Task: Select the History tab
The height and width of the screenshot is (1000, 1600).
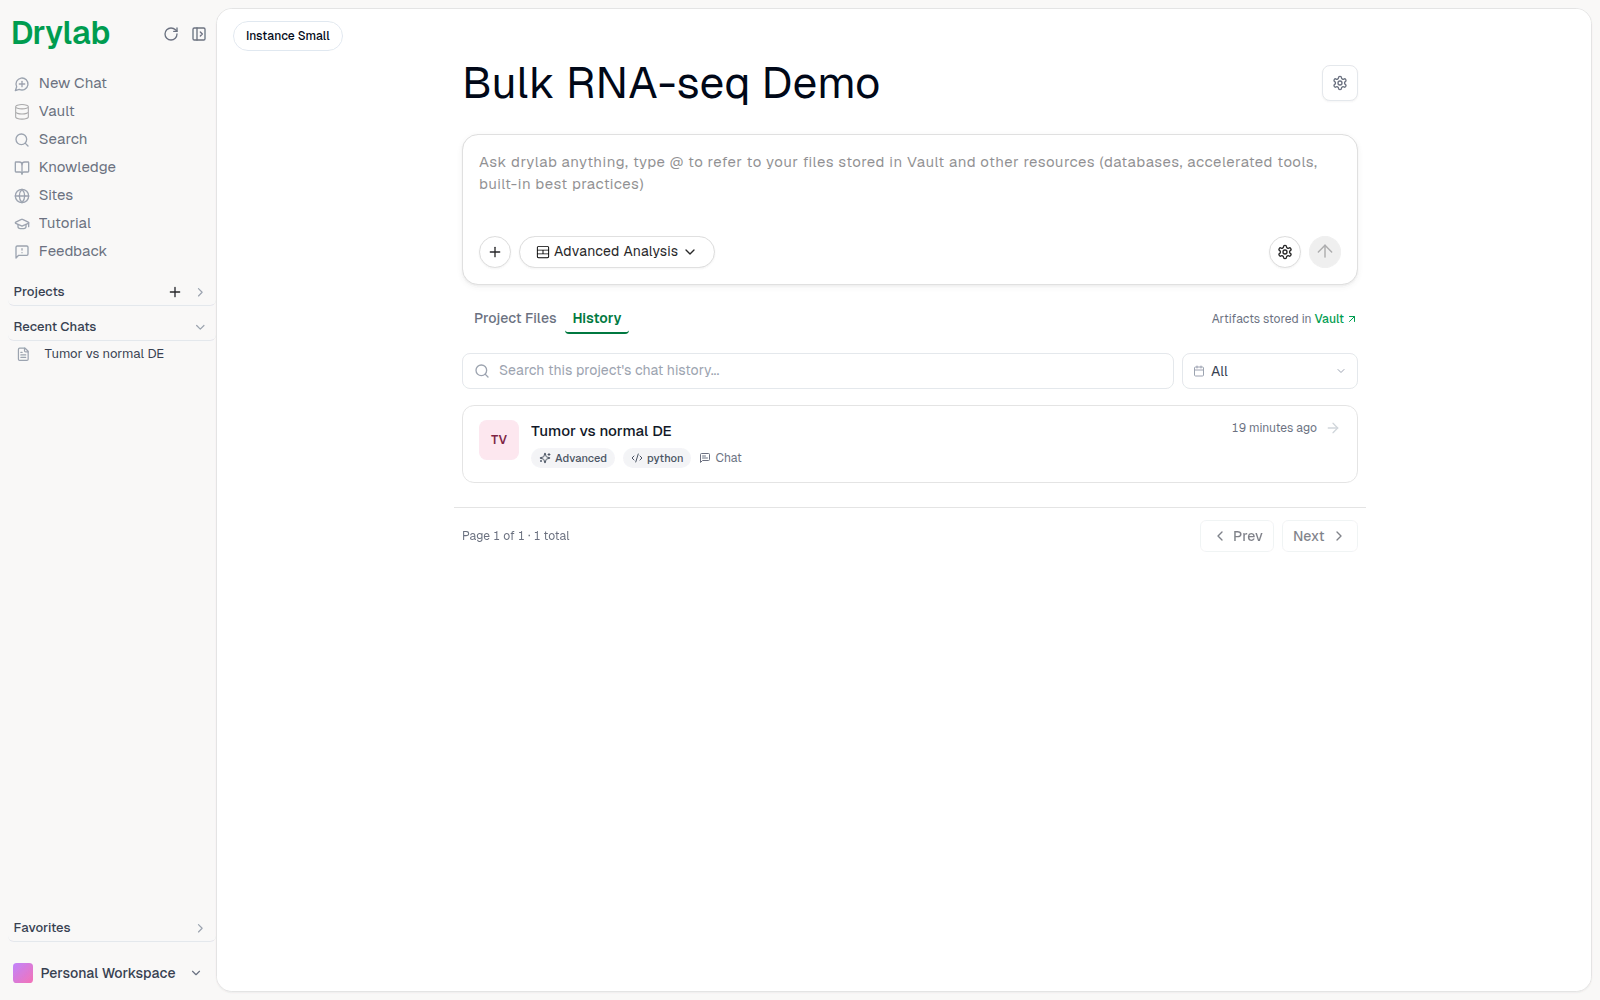Action: click(597, 318)
